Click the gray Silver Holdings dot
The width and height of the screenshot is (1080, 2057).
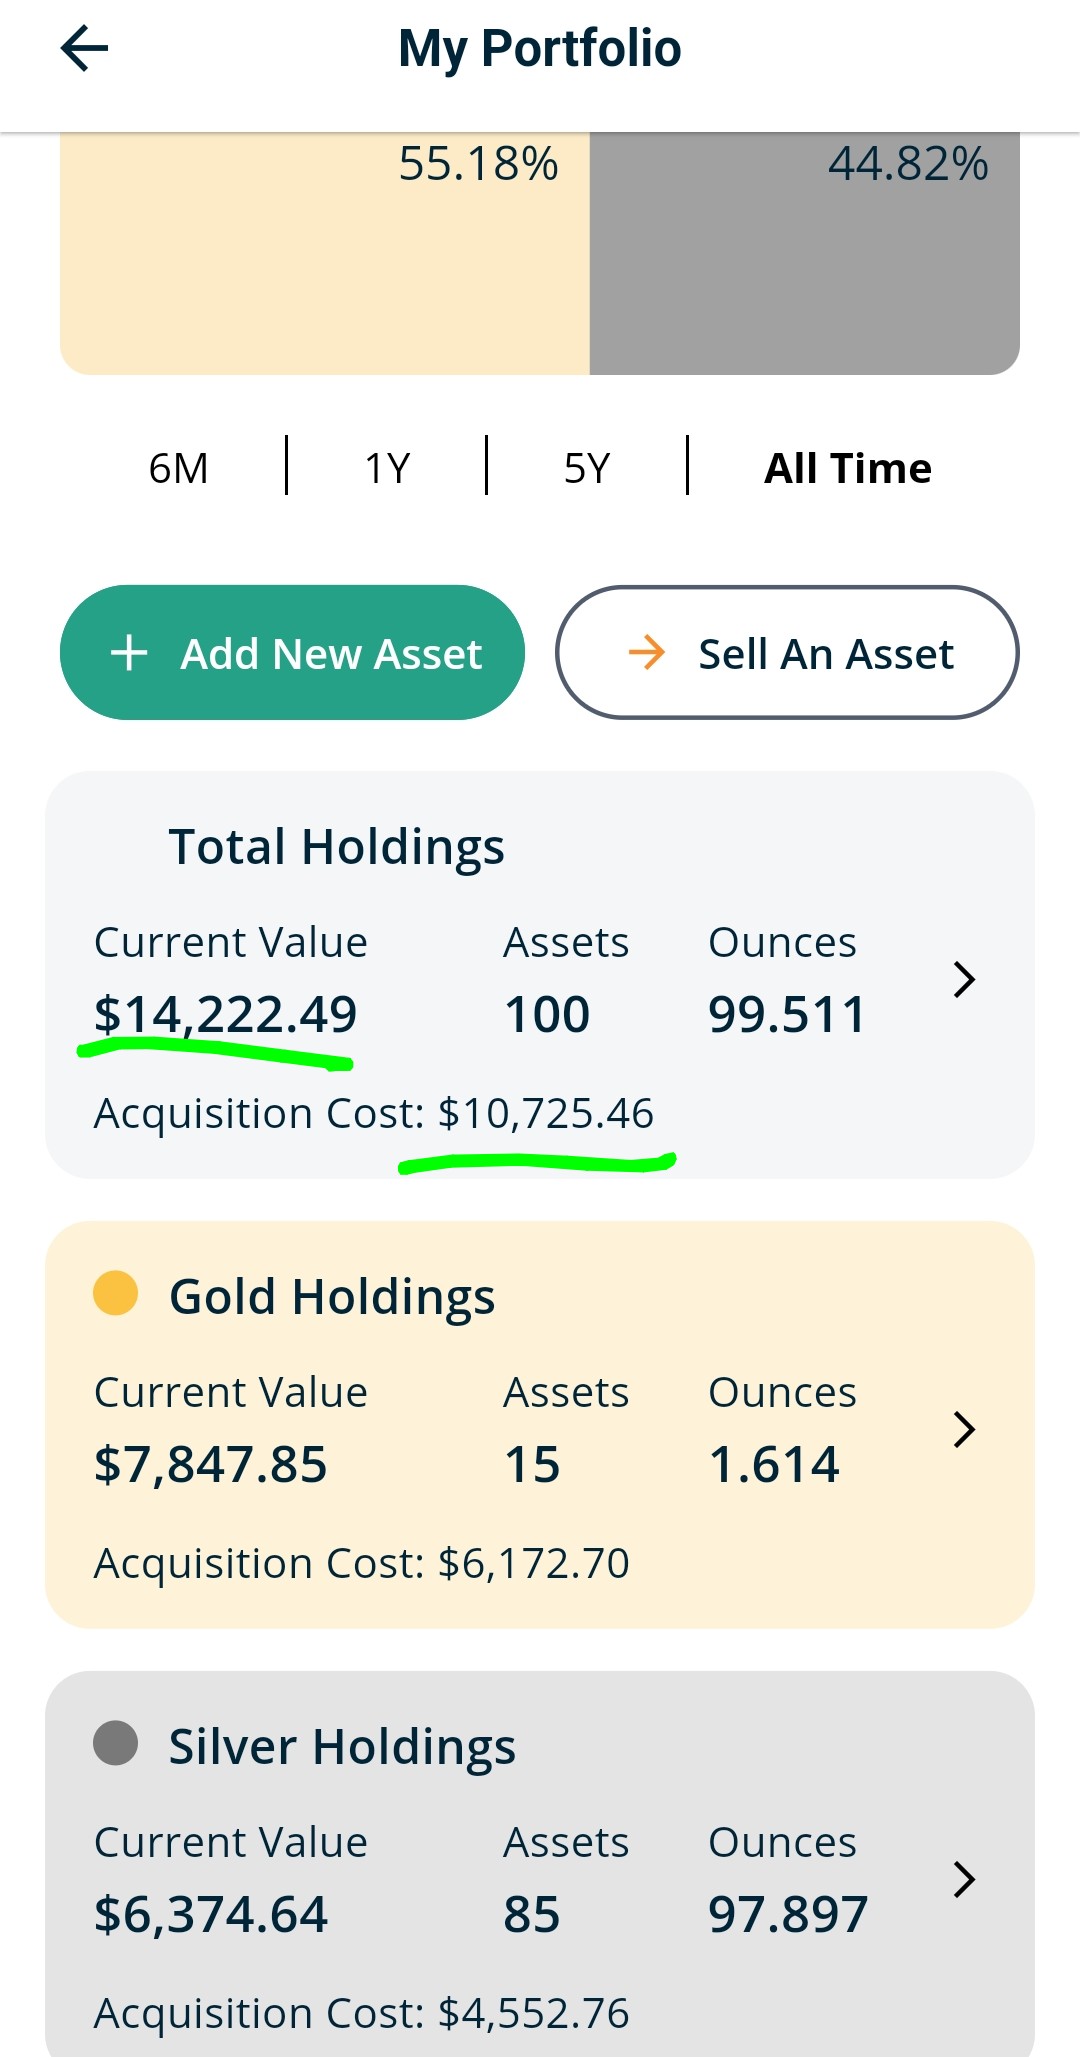(x=115, y=1743)
